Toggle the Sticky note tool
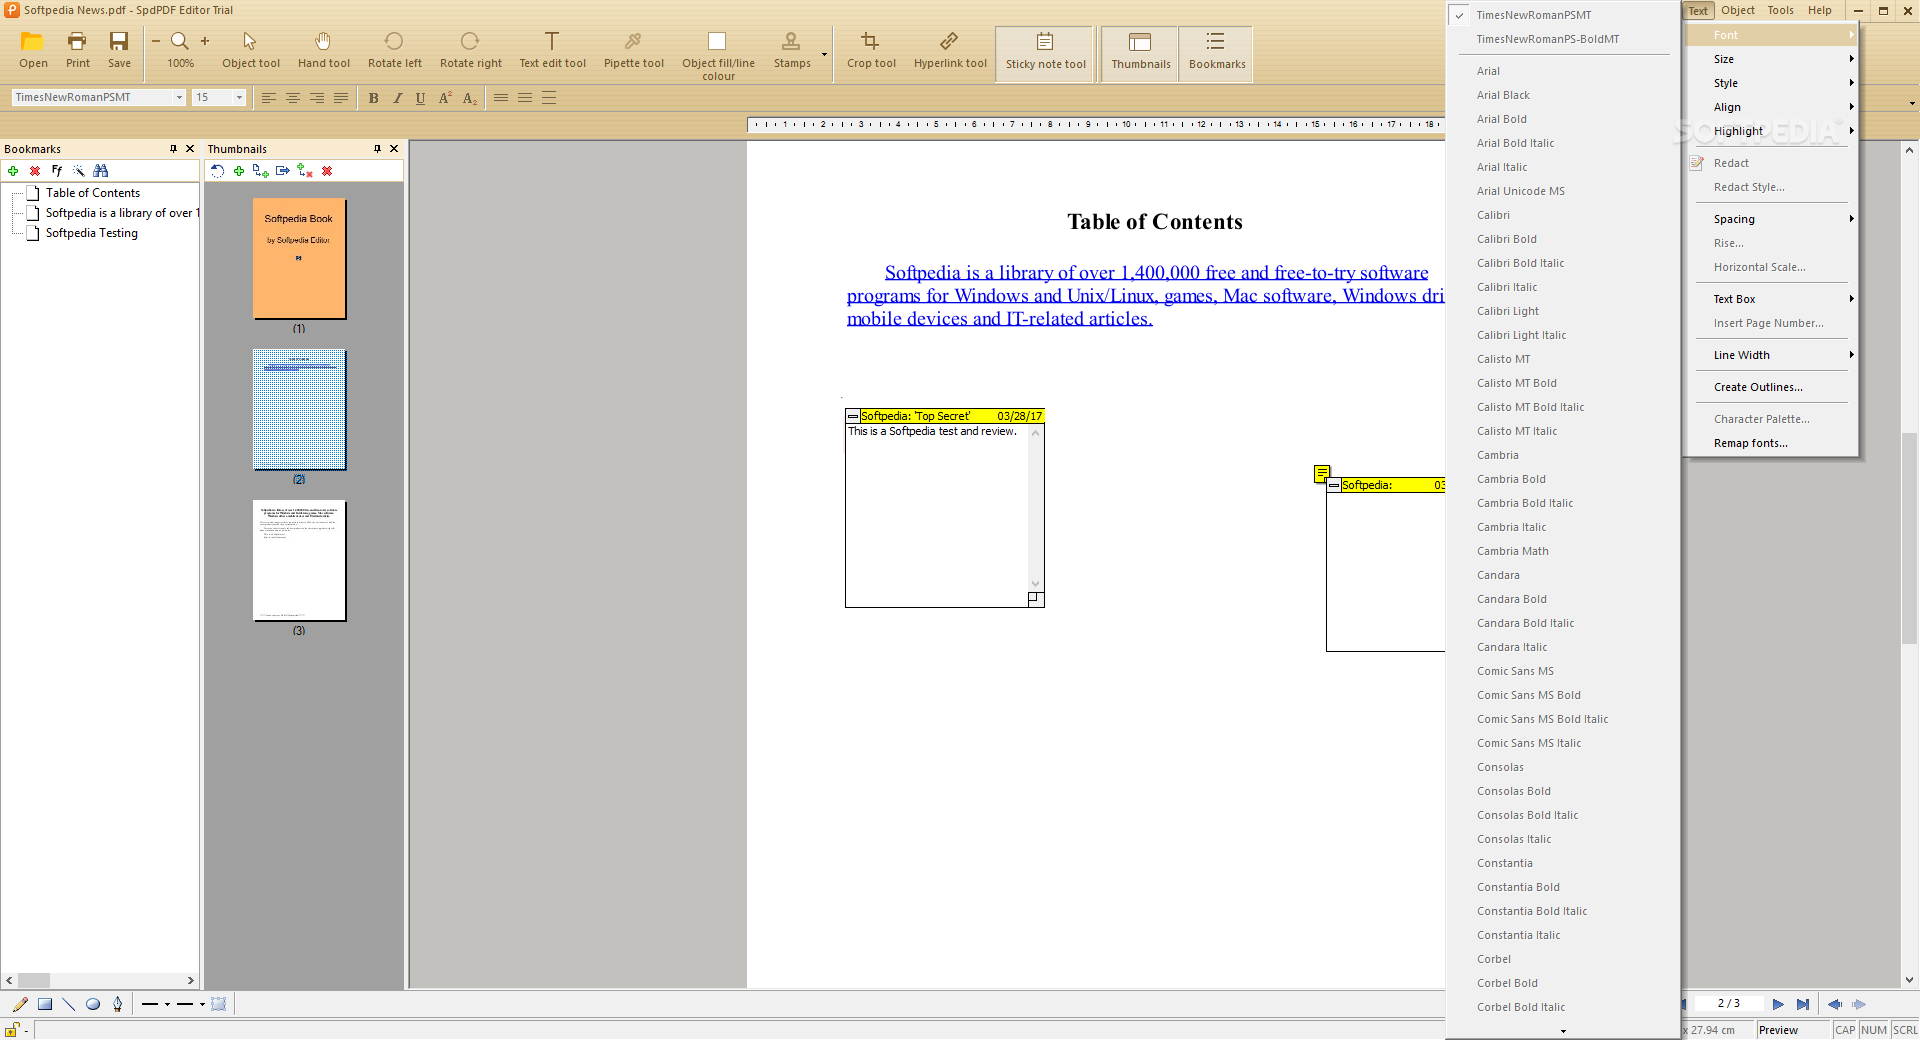Image resolution: width=1920 pixels, height=1040 pixels. coord(1045,53)
